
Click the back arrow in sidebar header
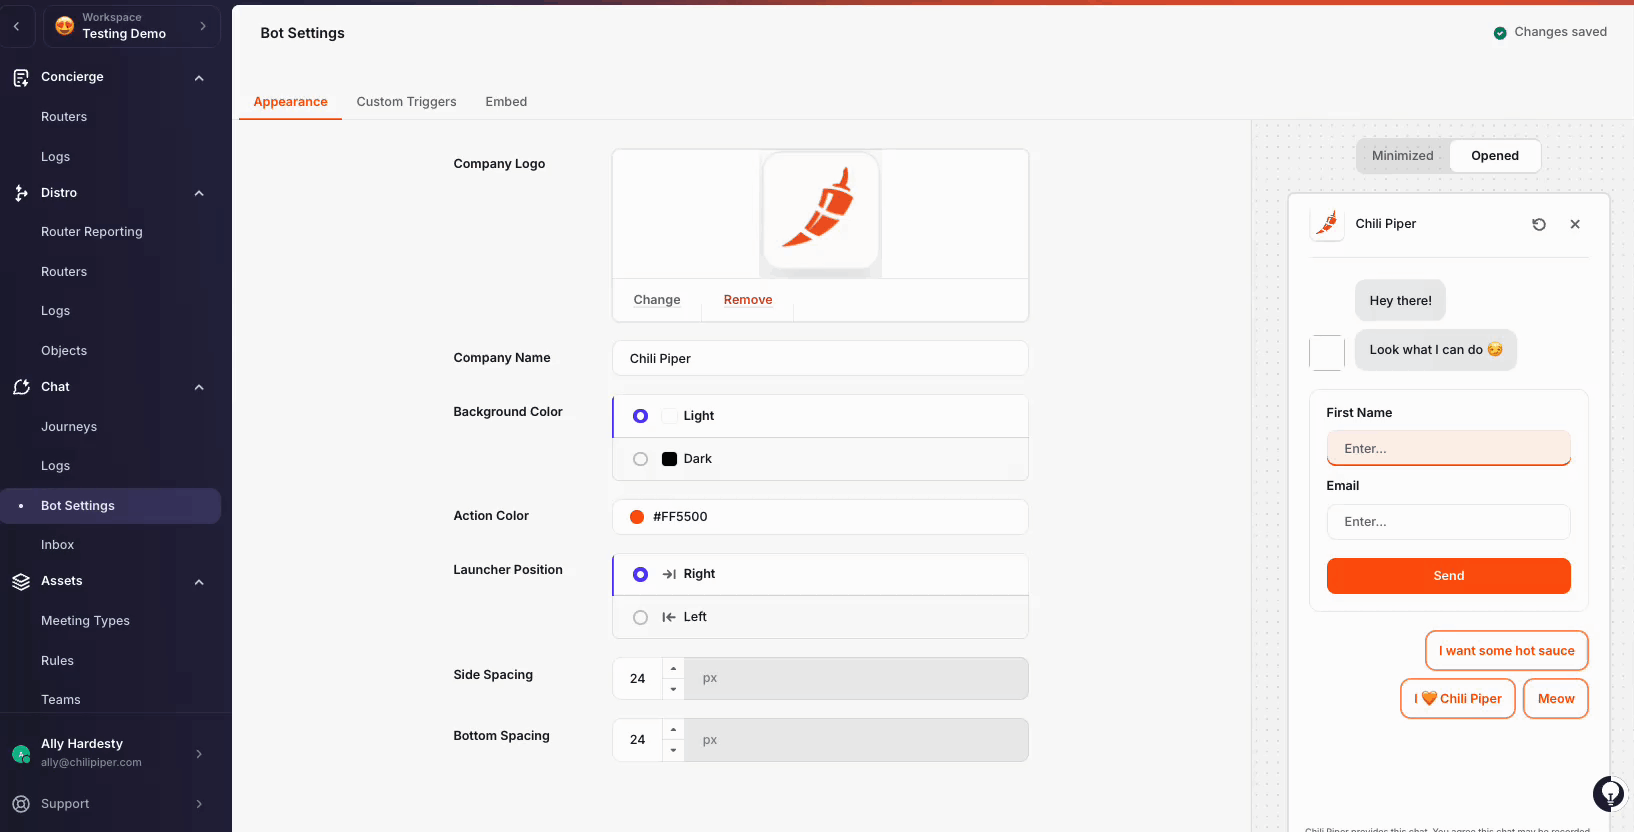point(17,26)
